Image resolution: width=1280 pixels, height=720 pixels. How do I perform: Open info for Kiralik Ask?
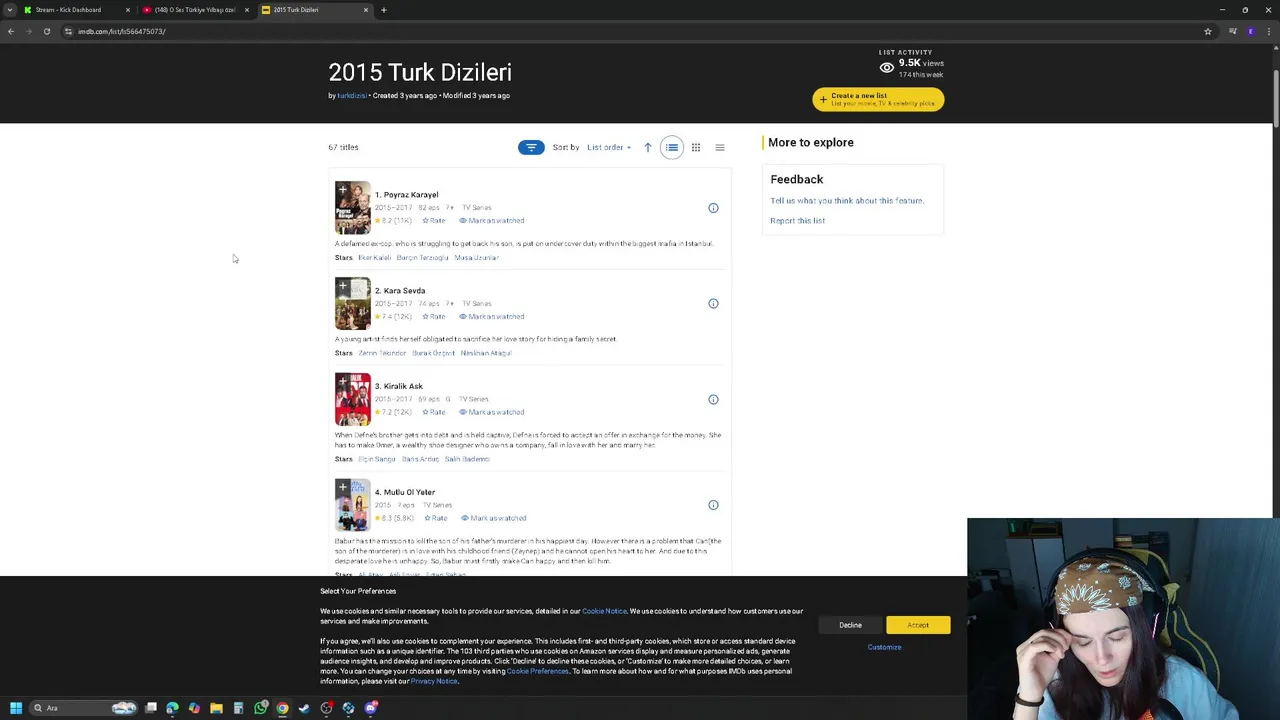tap(713, 399)
